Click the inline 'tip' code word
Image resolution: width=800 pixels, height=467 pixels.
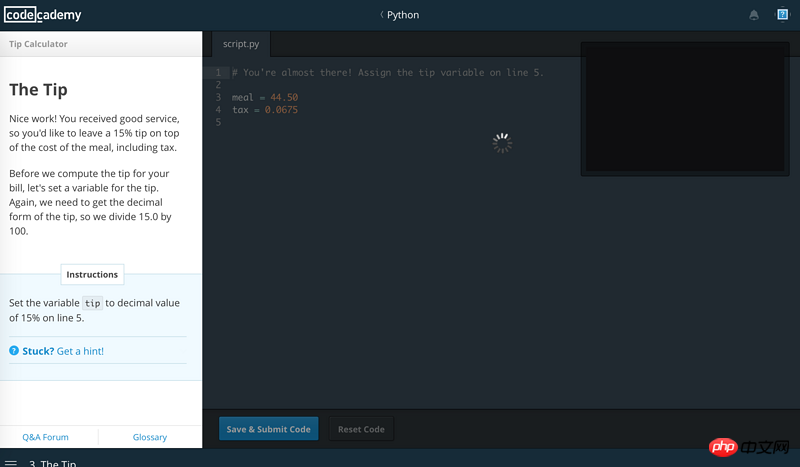pos(92,303)
